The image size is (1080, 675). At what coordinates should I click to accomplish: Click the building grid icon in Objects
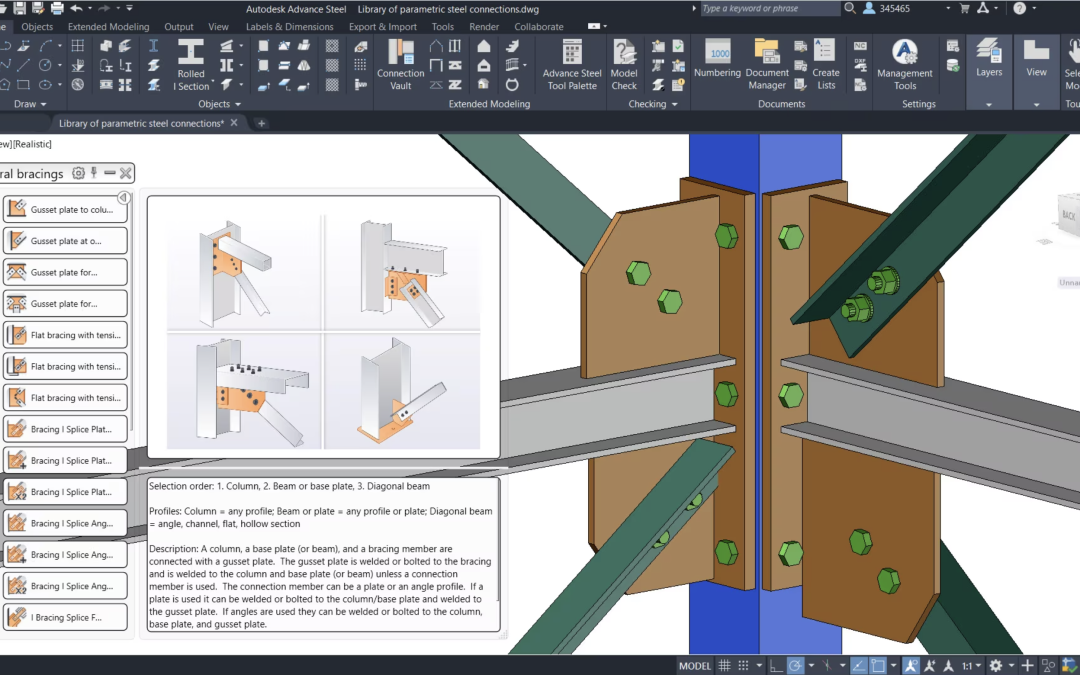pos(78,45)
